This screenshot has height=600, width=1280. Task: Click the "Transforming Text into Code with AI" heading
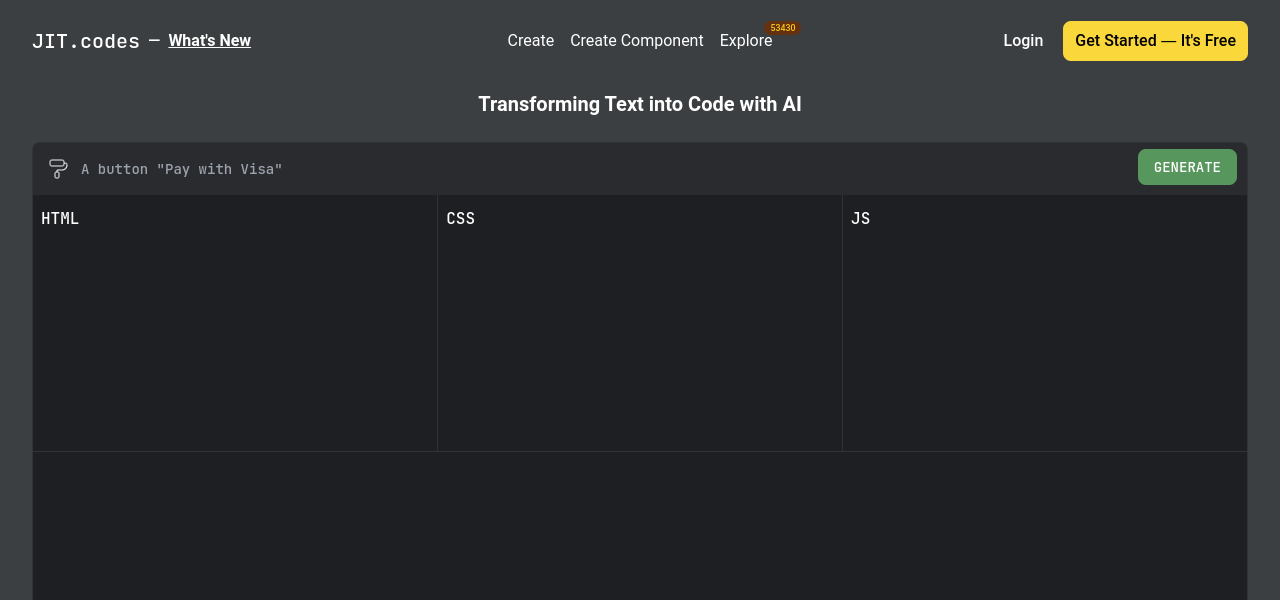[640, 104]
